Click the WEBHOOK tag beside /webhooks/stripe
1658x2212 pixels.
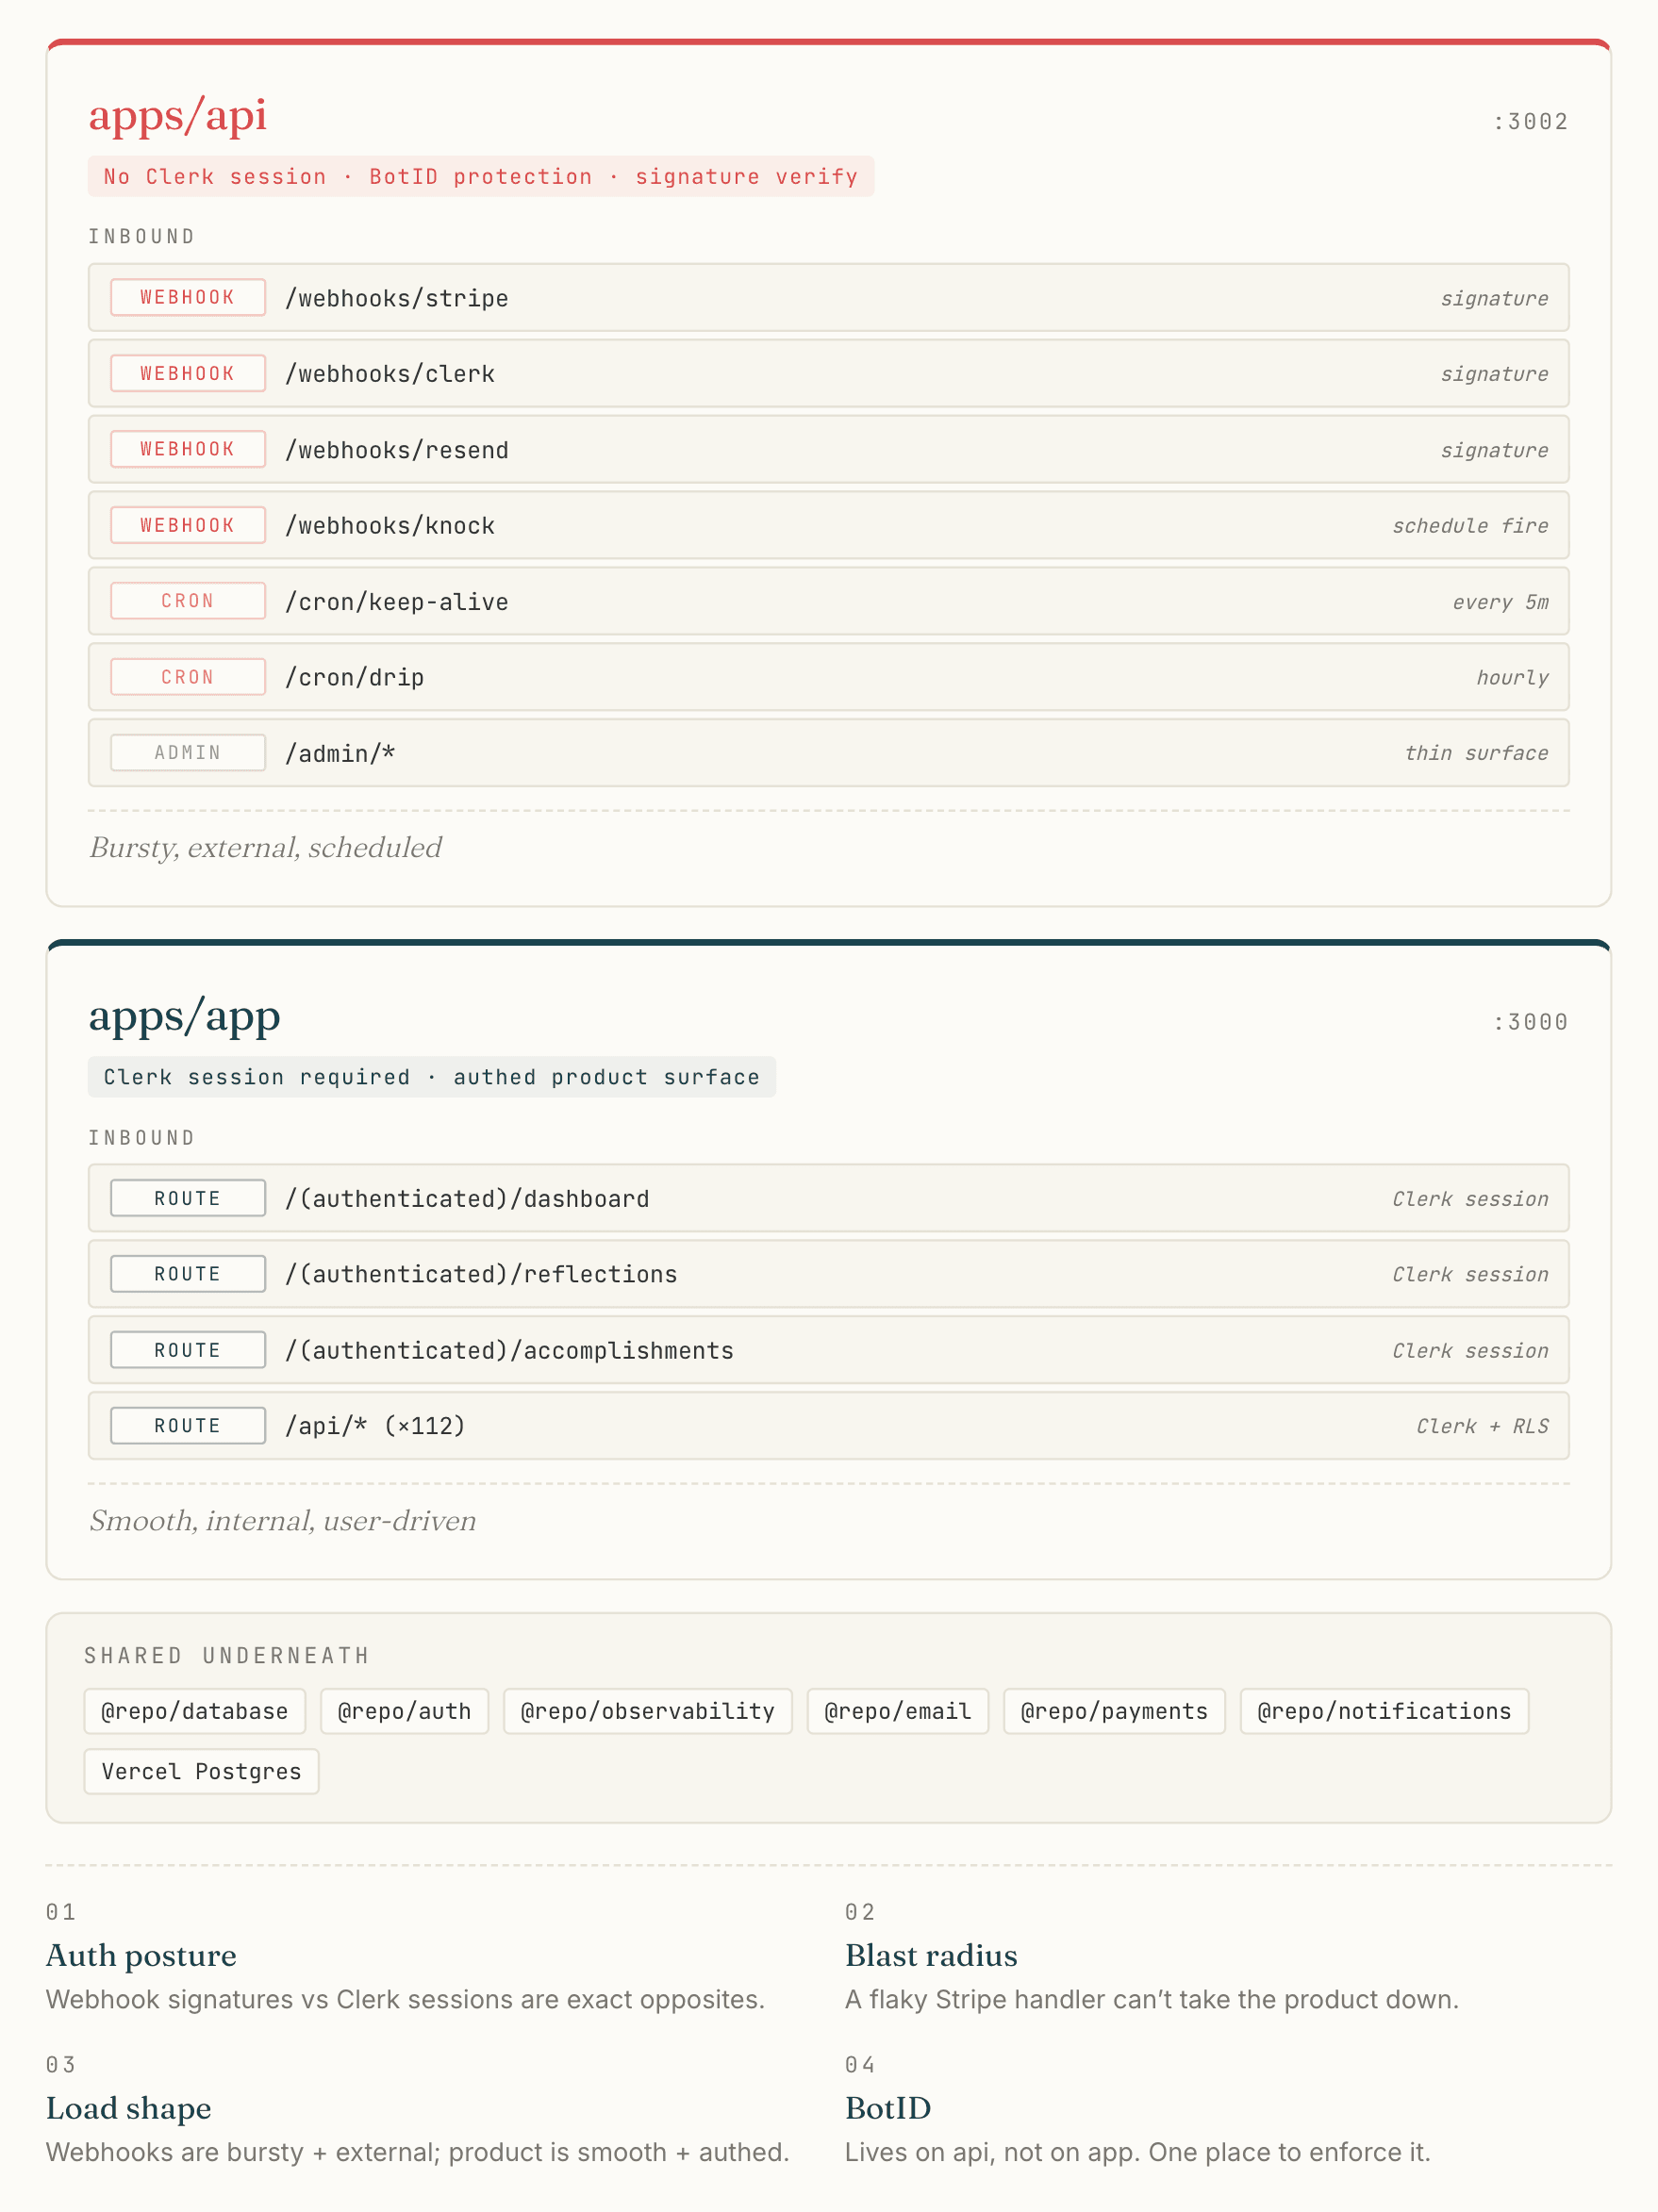(188, 298)
